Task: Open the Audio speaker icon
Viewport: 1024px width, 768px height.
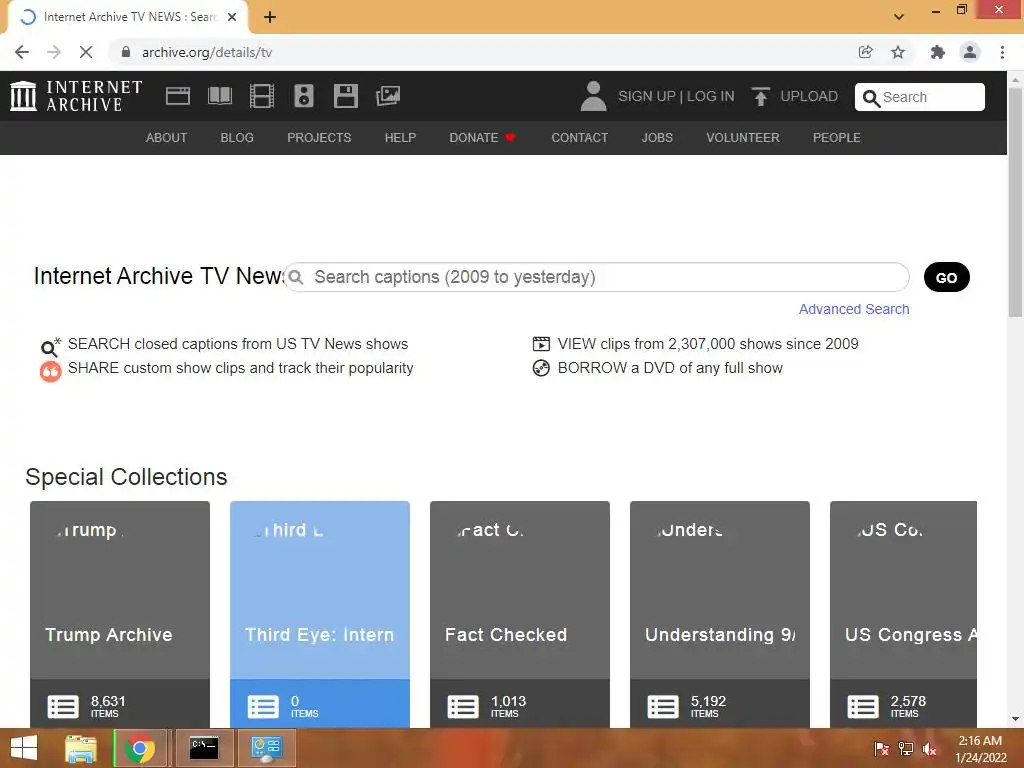Action: click(x=304, y=96)
